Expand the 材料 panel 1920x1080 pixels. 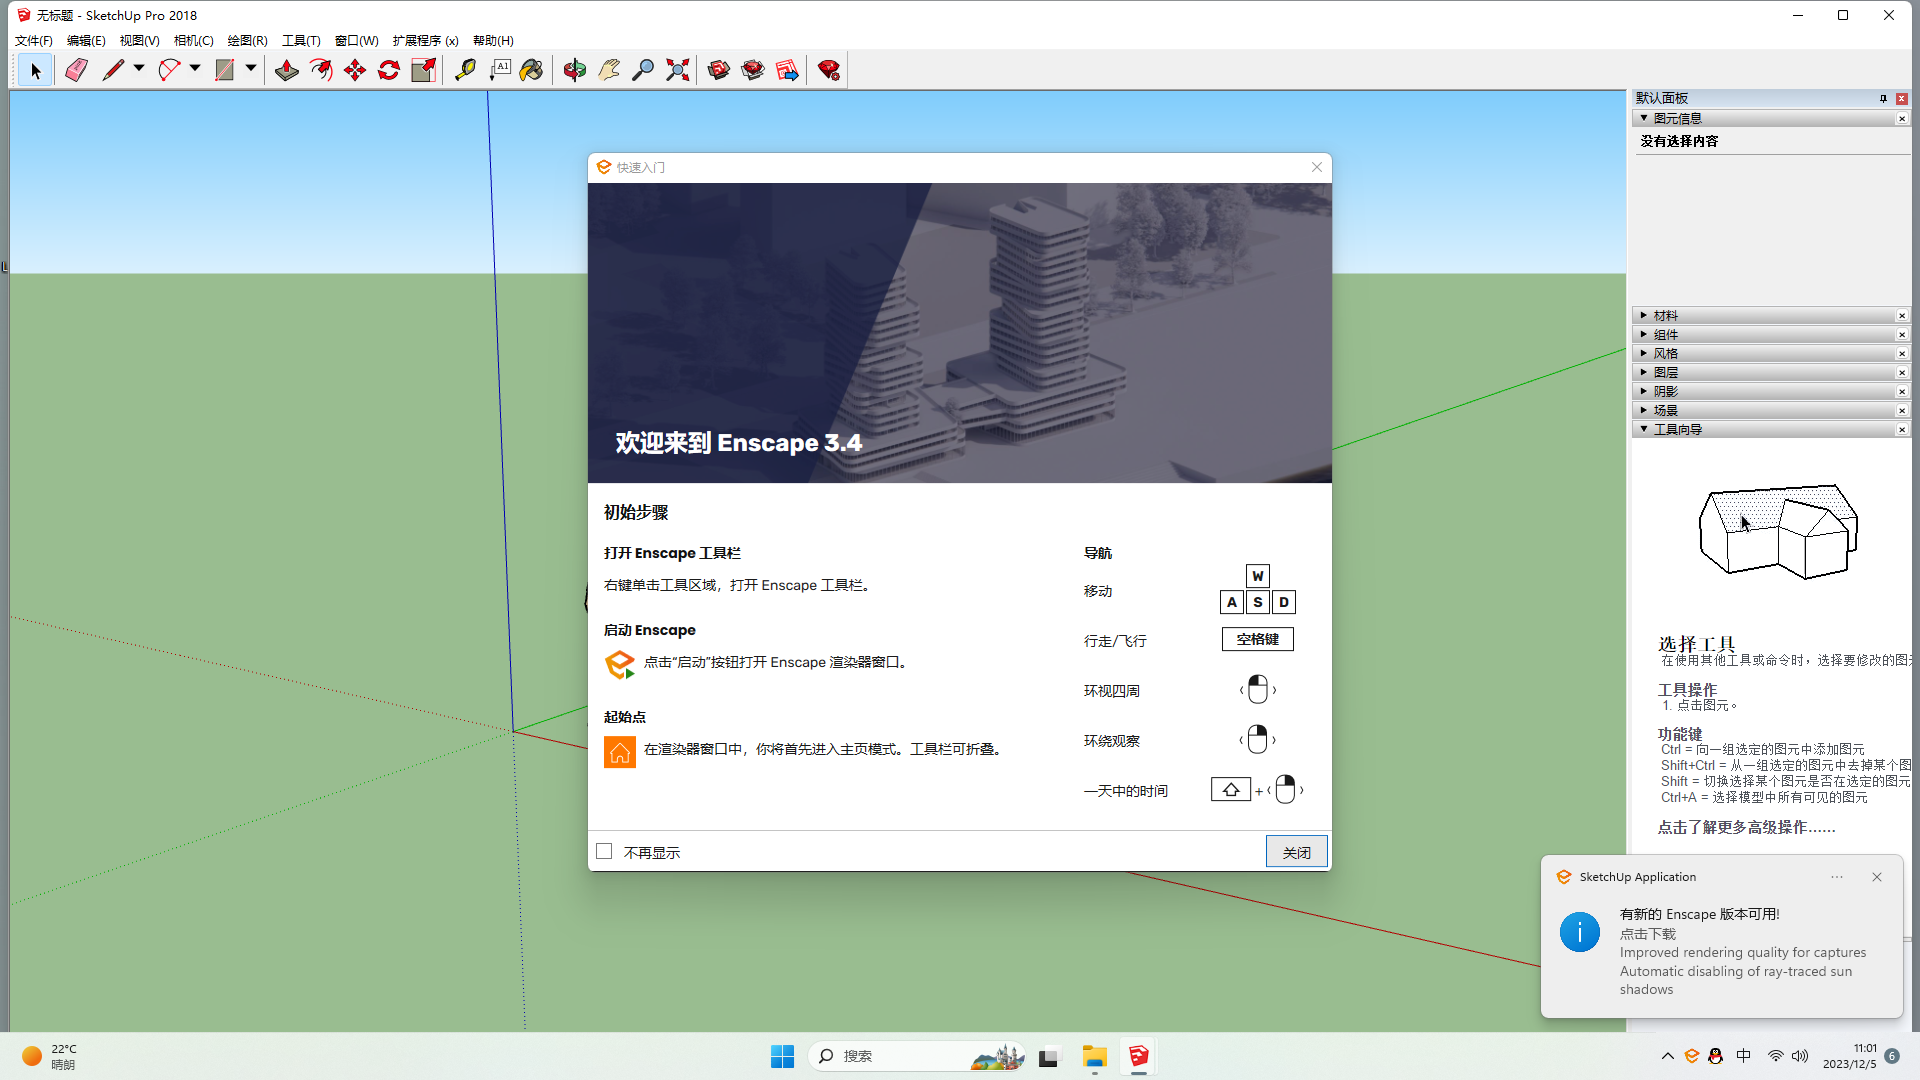[1665, 316]
